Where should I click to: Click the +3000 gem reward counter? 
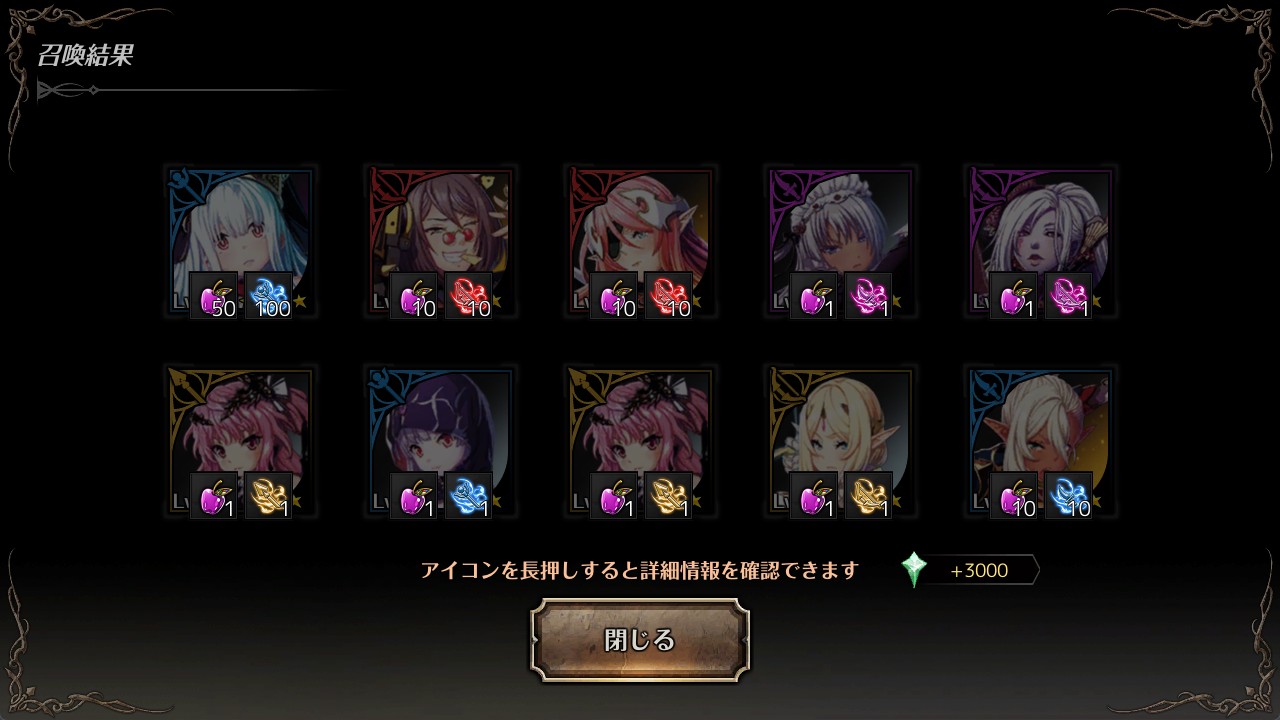(x=979, y=570)
